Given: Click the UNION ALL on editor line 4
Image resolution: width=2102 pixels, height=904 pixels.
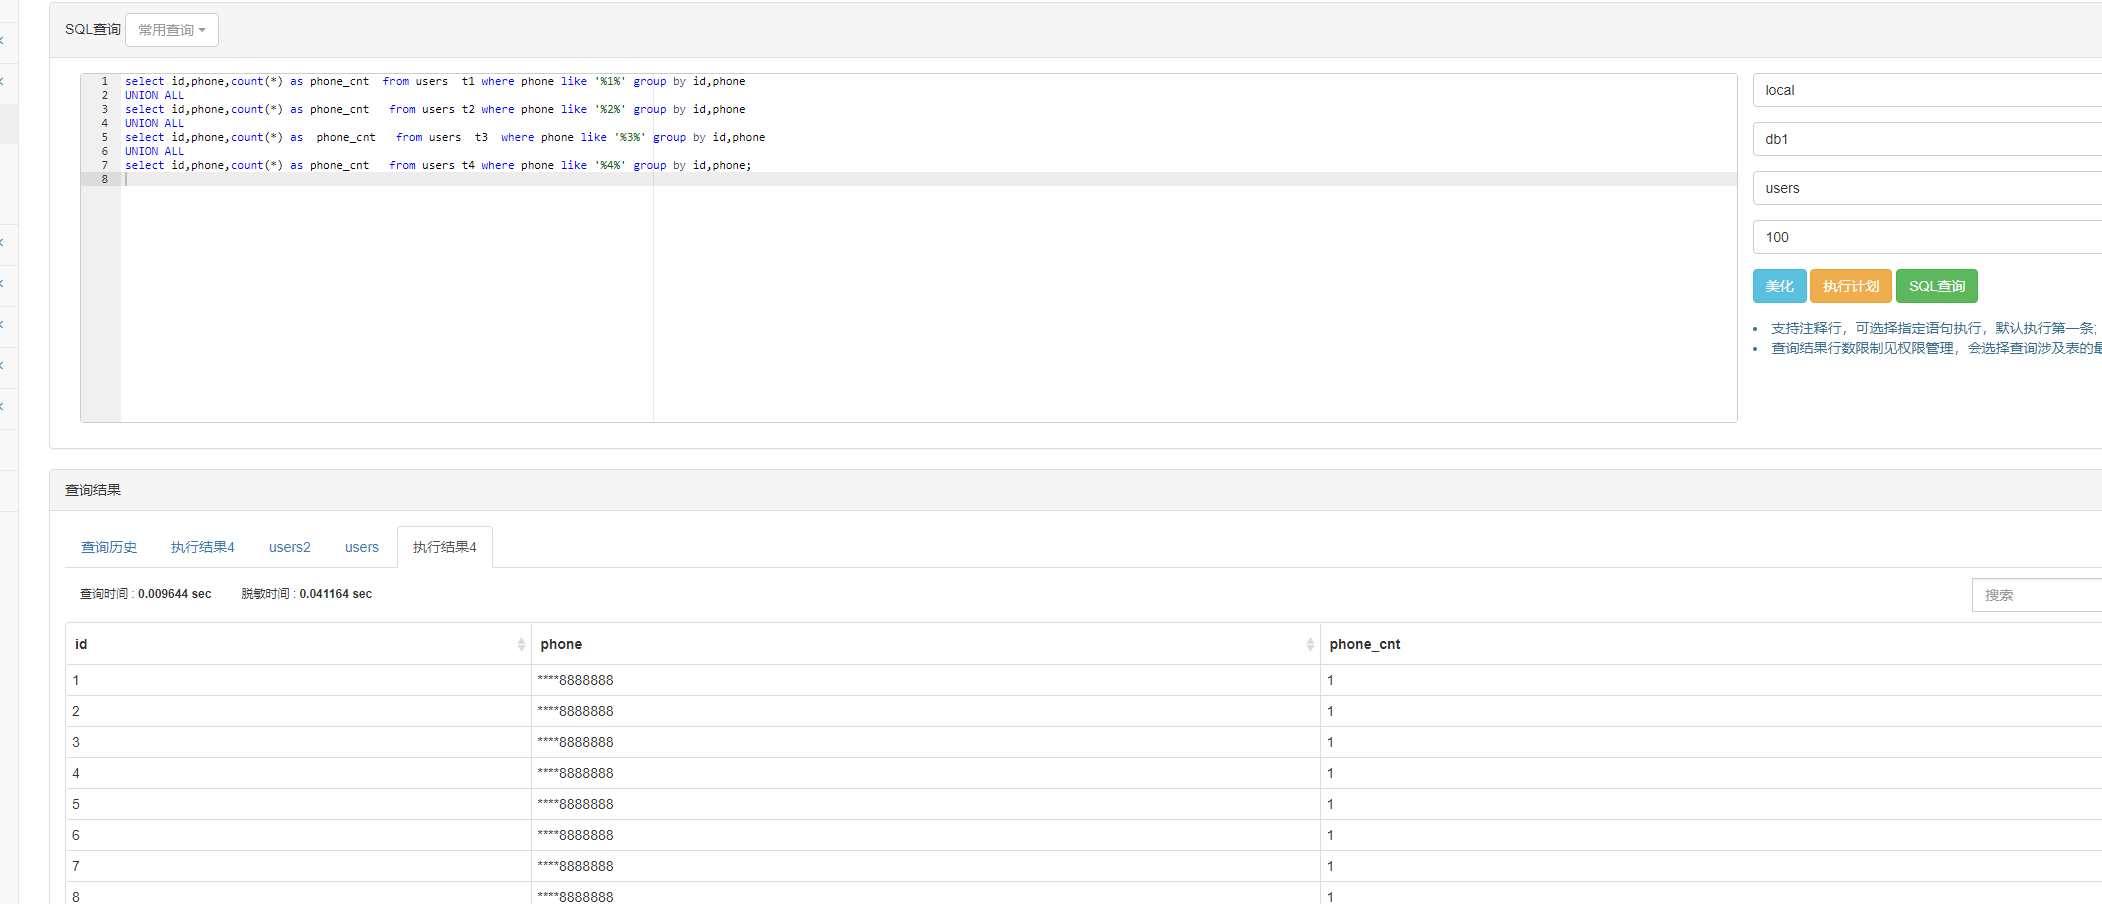Looking at the screenshot, I should click(154, 123).
